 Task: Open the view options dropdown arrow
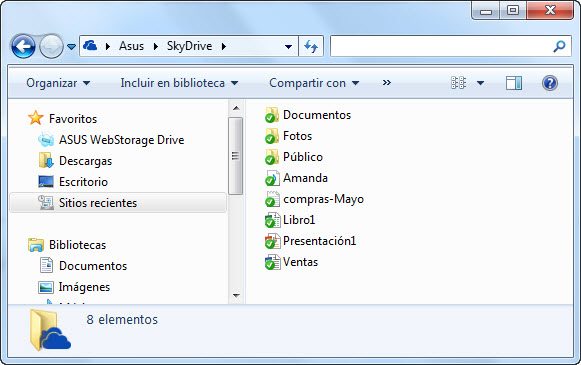480,83
